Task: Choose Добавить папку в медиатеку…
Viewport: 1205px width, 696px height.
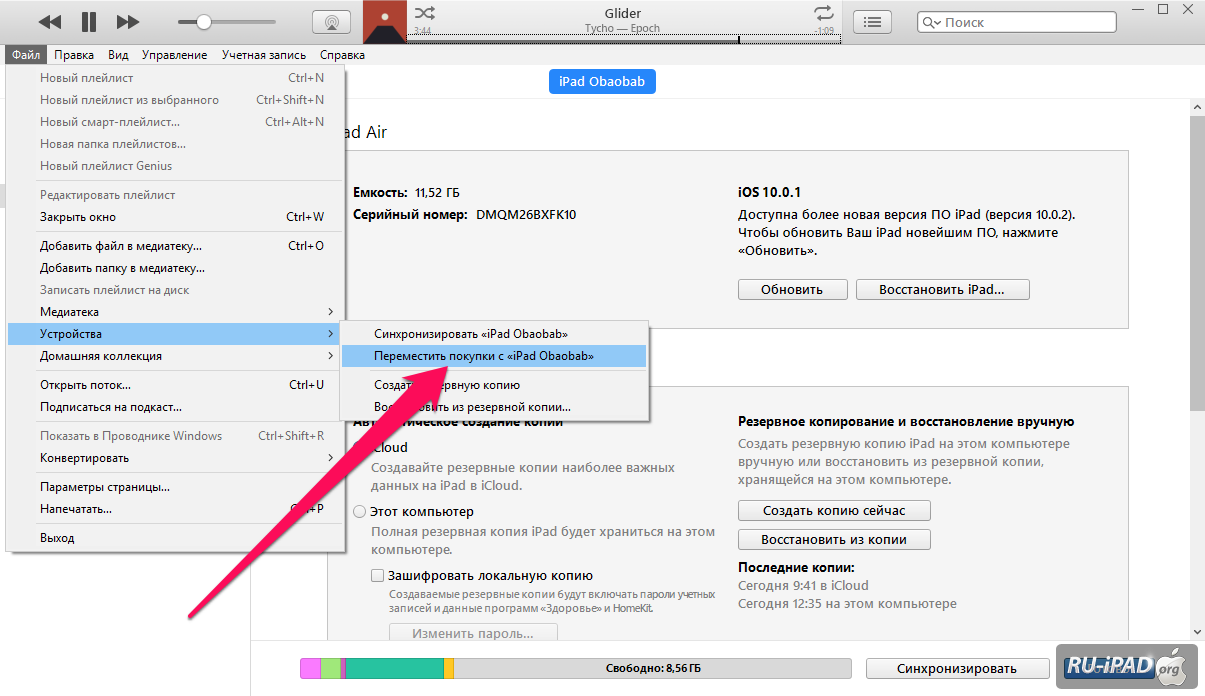Action: [x=176, y=268]
